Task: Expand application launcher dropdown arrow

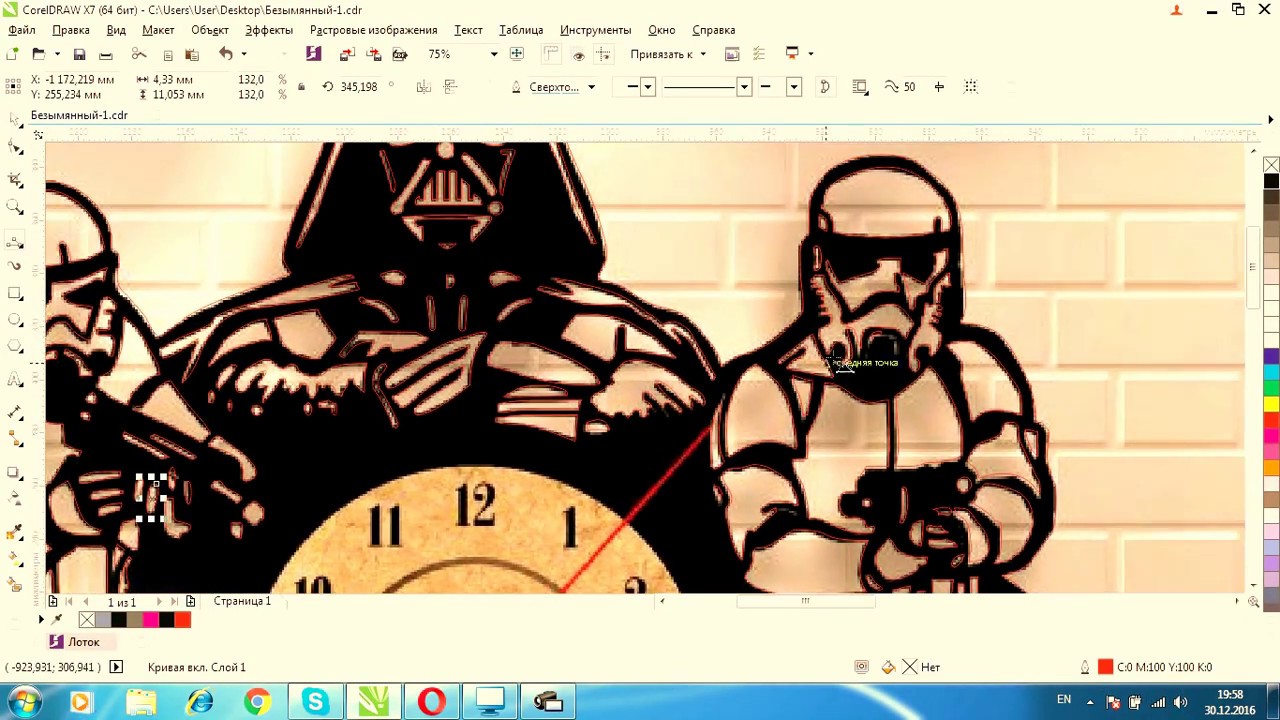Action: pyautogui.click(x=811, y=54)
